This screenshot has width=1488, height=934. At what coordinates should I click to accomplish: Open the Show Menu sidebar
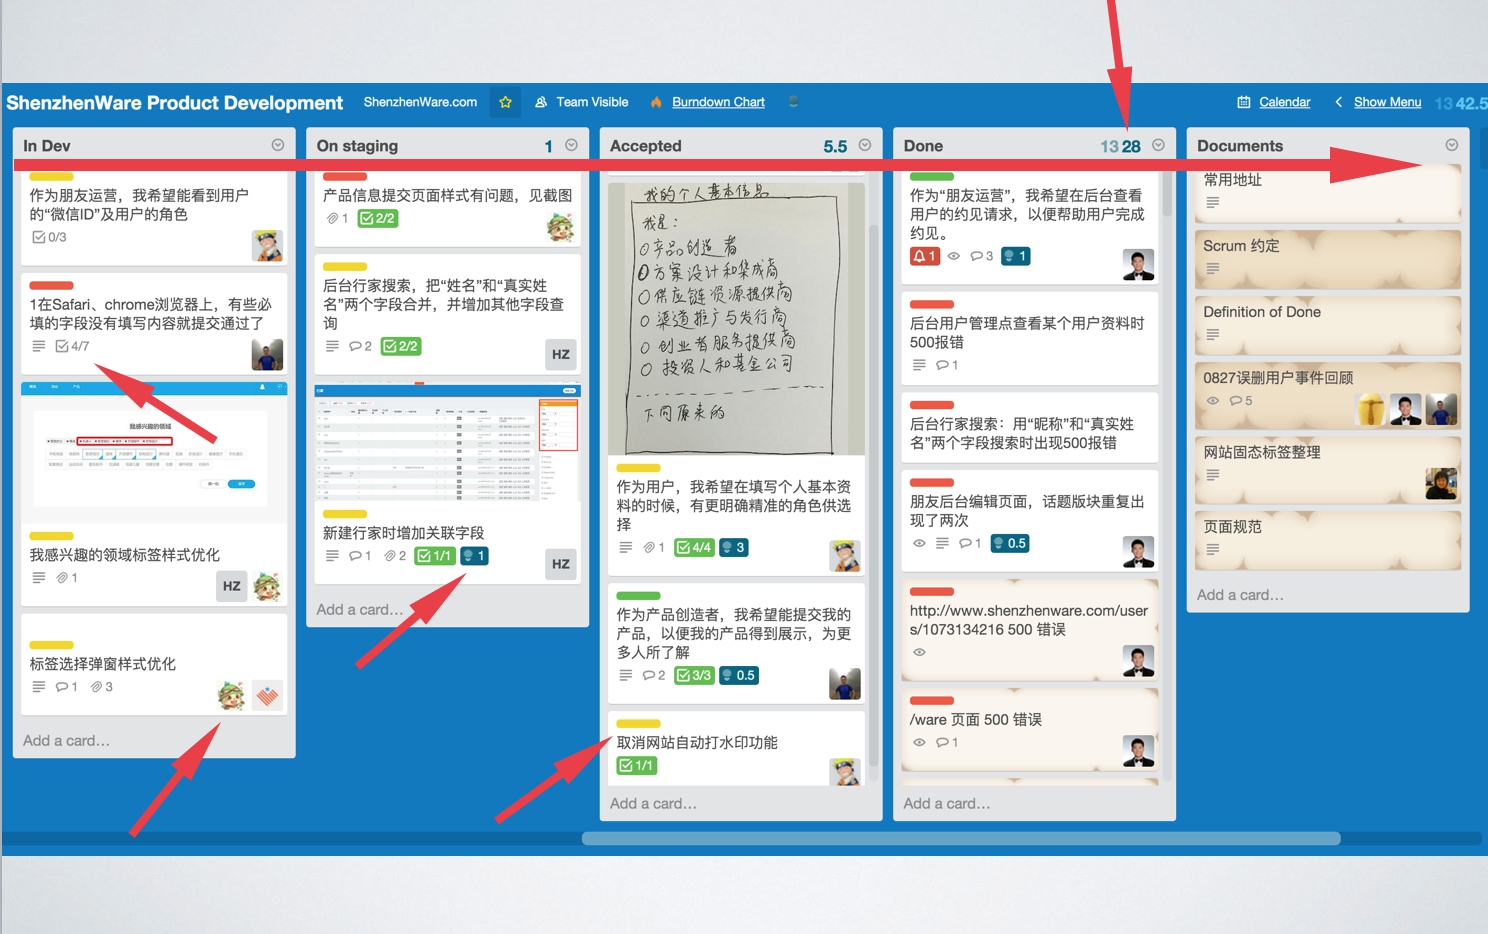(x=1386, y=102)
